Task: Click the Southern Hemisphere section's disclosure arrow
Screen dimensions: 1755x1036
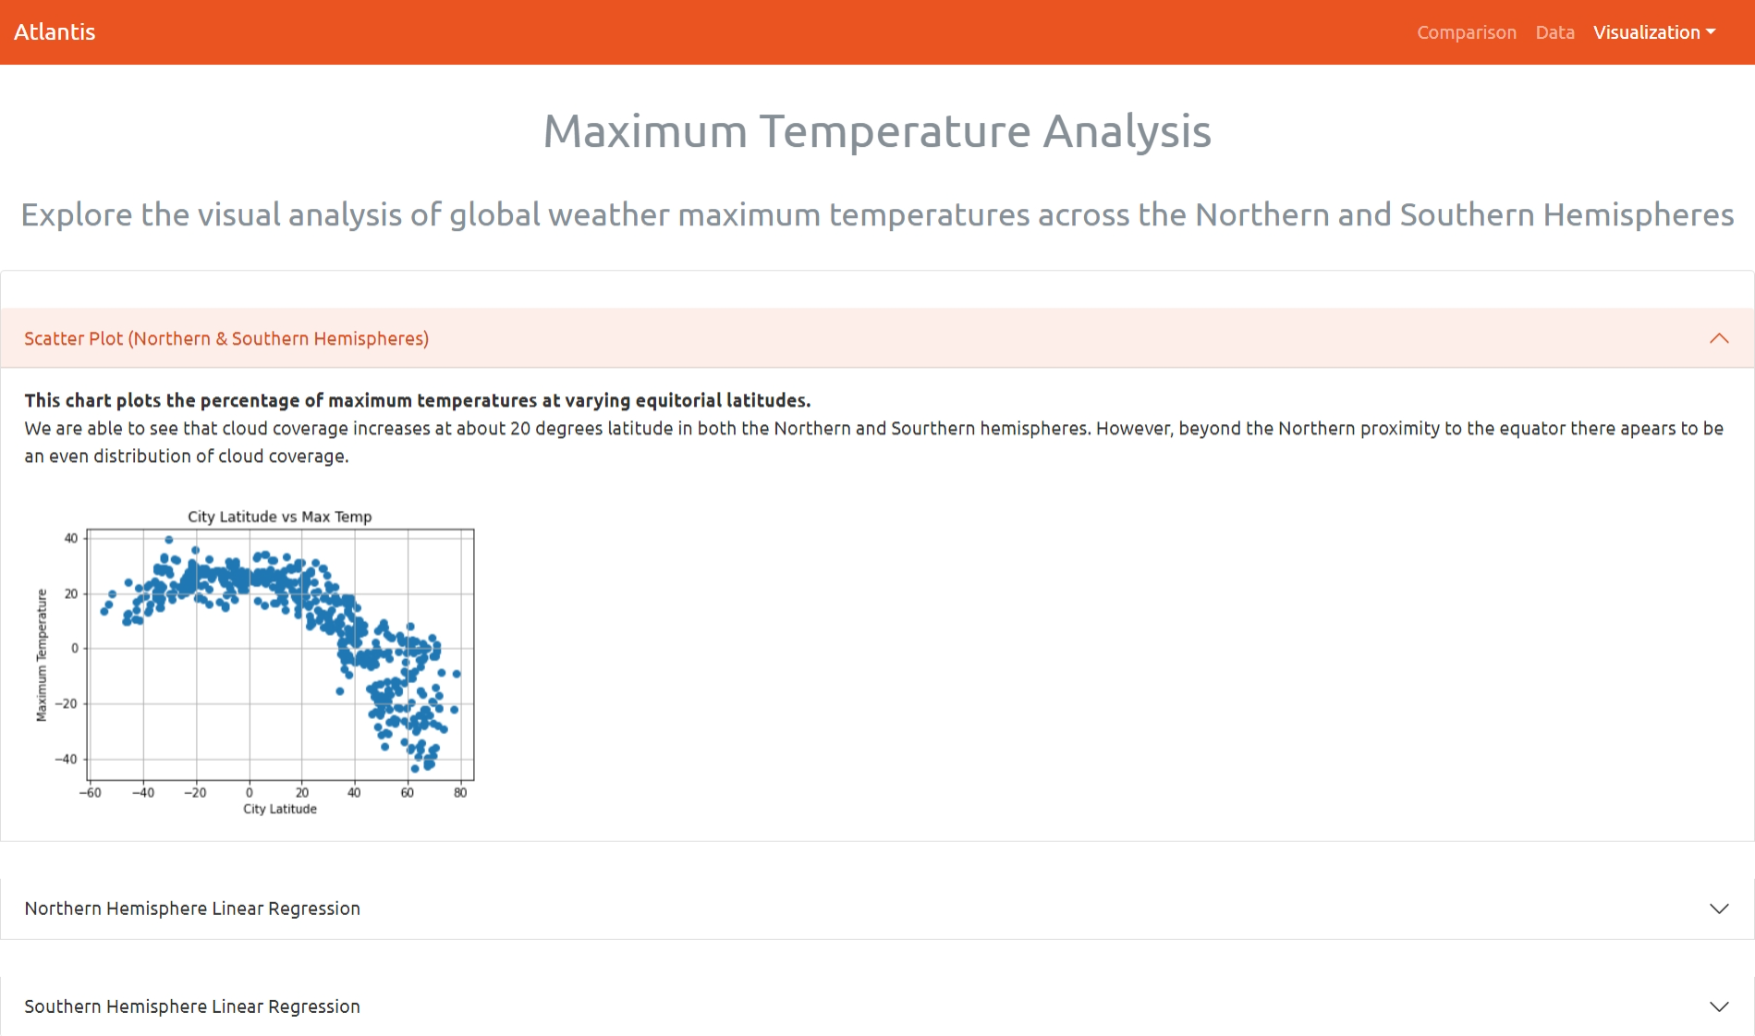Action: coord(1719,1006)
